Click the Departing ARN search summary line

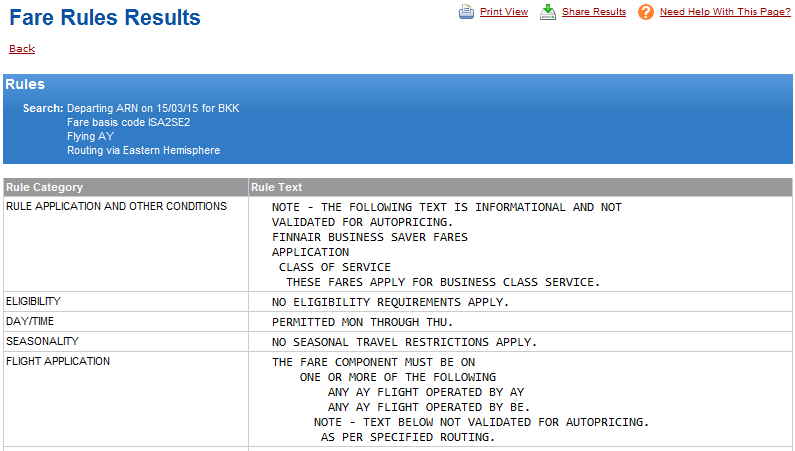[x=153, y=108]
